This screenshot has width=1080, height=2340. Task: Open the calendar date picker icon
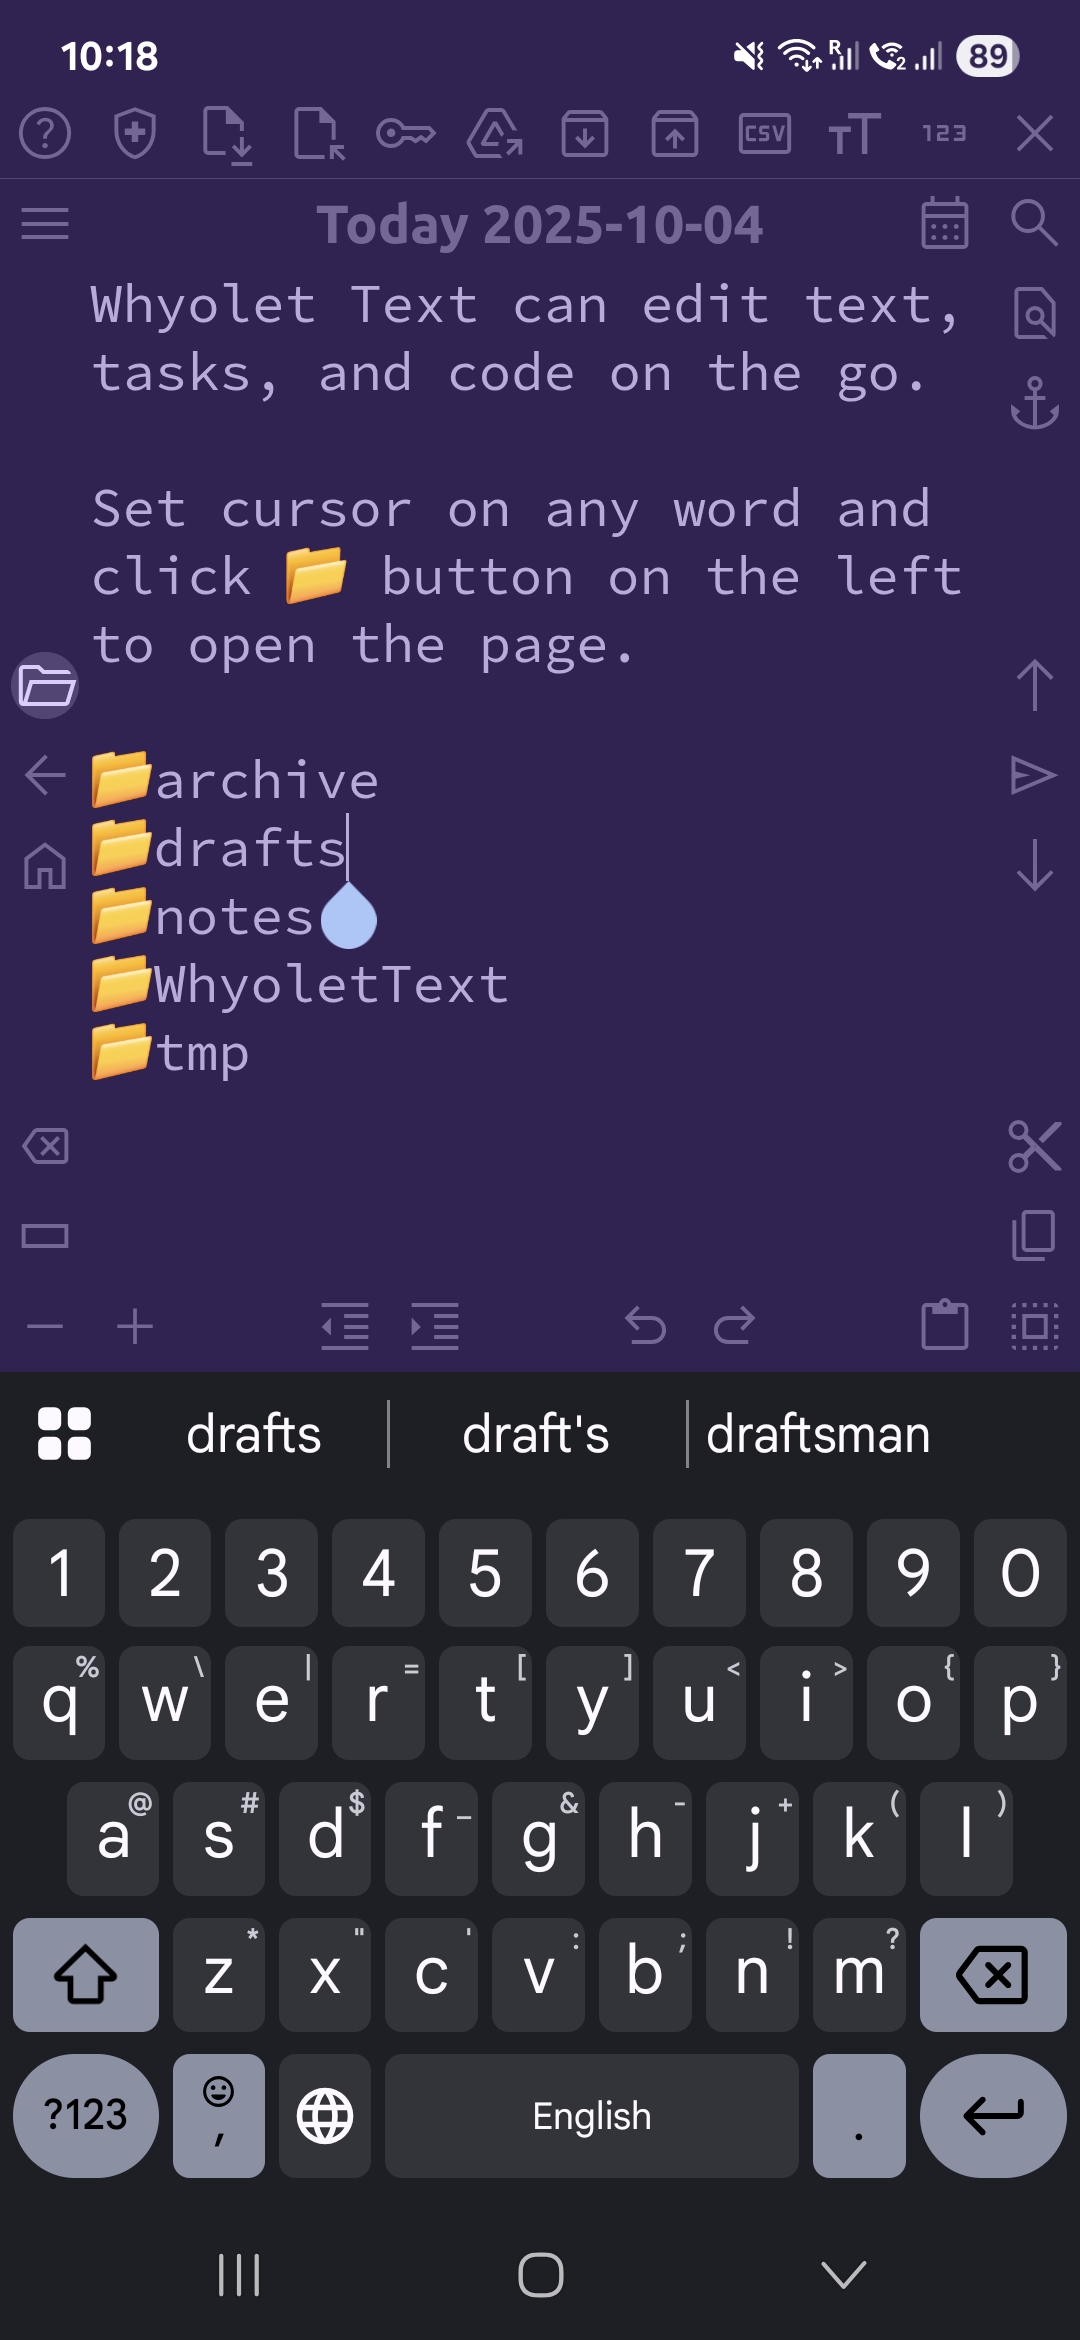[944, 223]
